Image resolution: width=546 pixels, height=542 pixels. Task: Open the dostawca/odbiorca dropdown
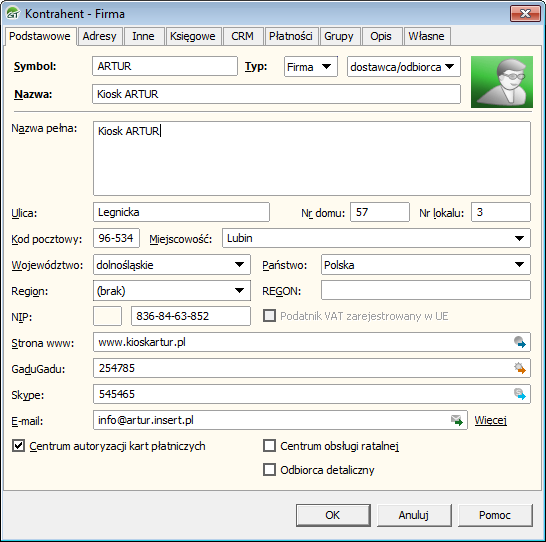[x=404, y=66]
